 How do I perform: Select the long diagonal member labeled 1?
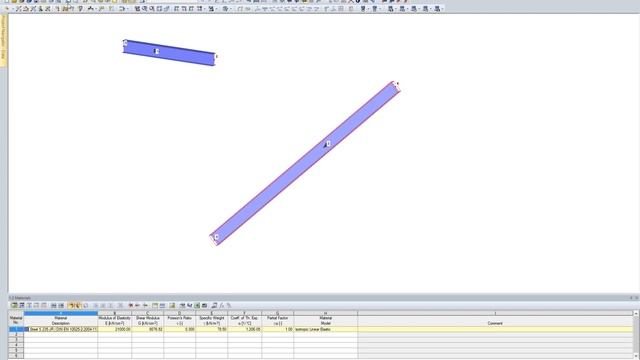[x=305, y=163]
